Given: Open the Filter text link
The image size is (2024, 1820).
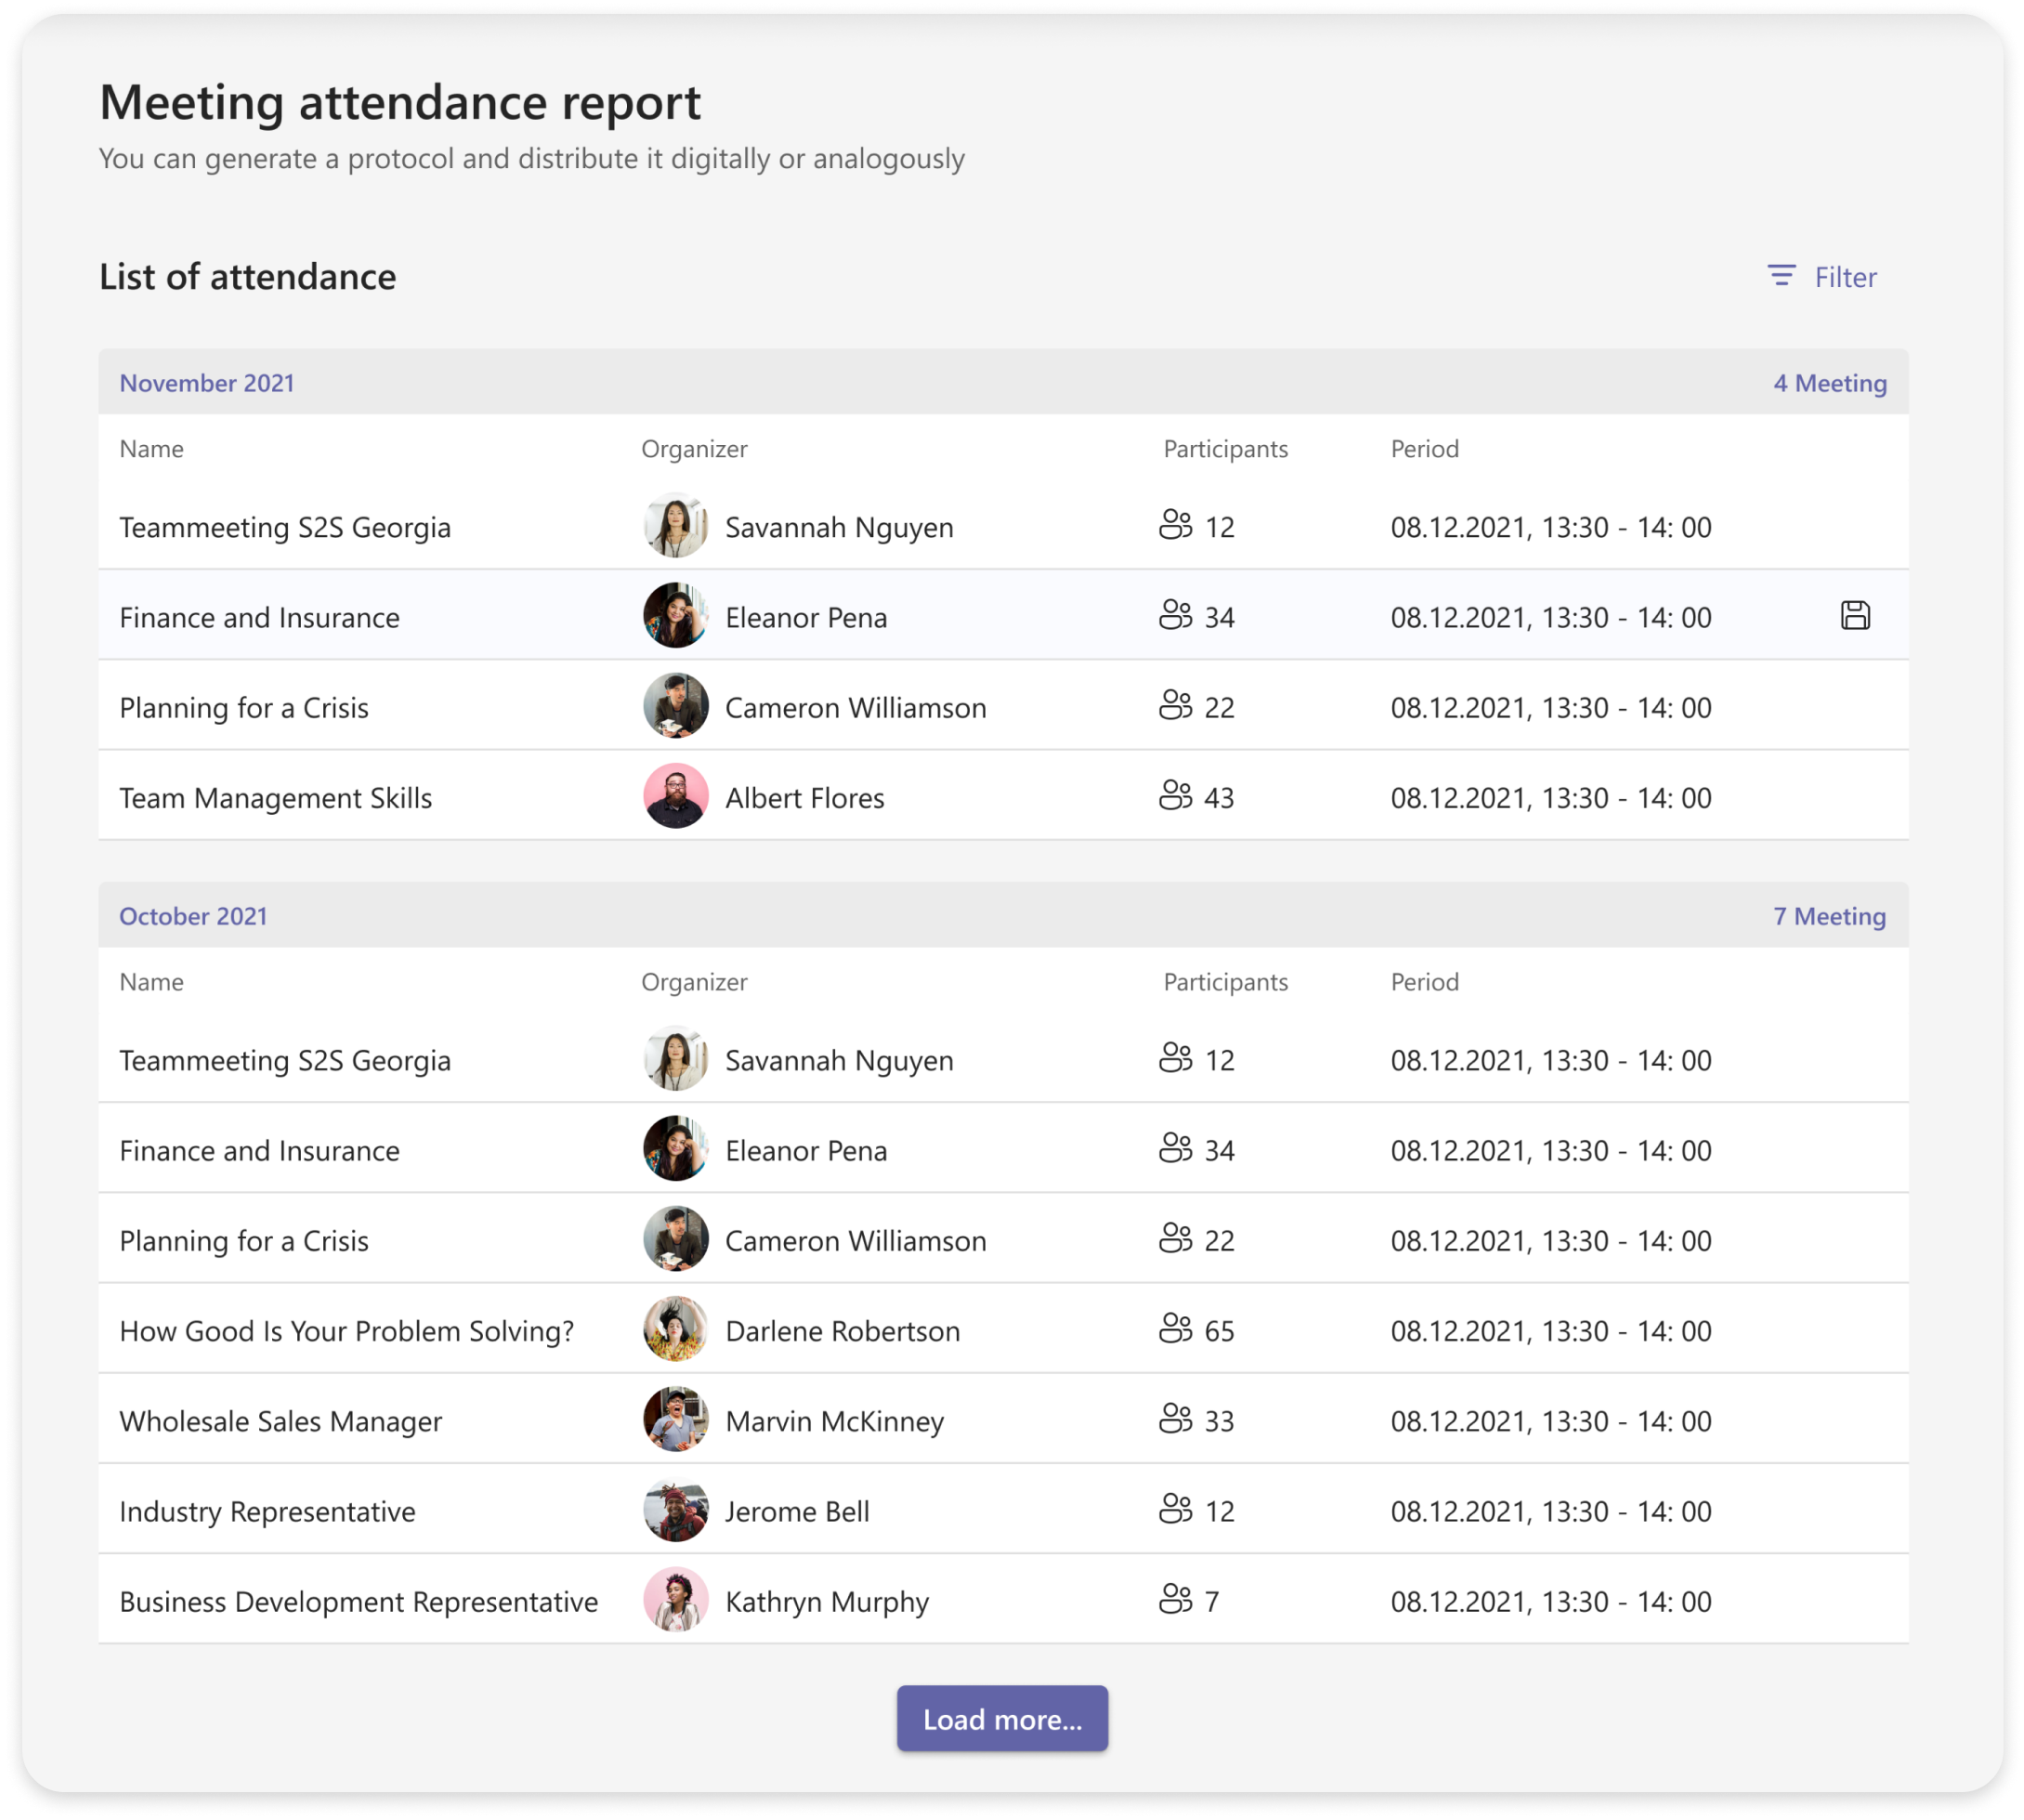Looking at the screenshot, I should (1845, 277).
